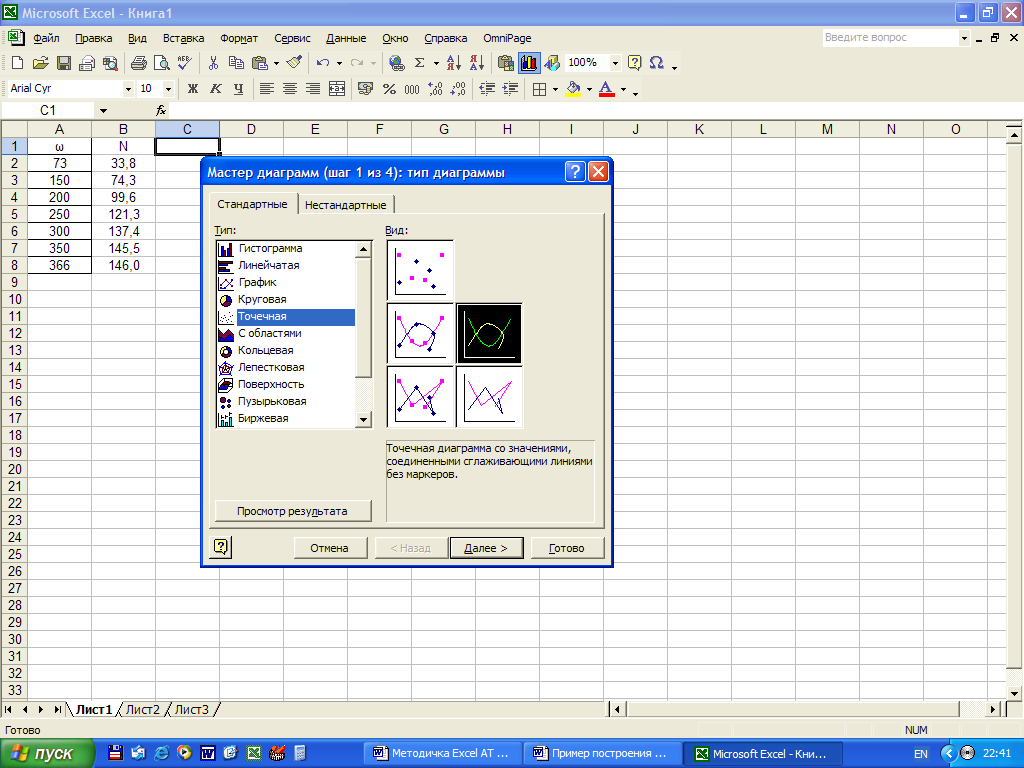Click Merge and Center icon
The image size is (1024, 768).
point(336,89)
